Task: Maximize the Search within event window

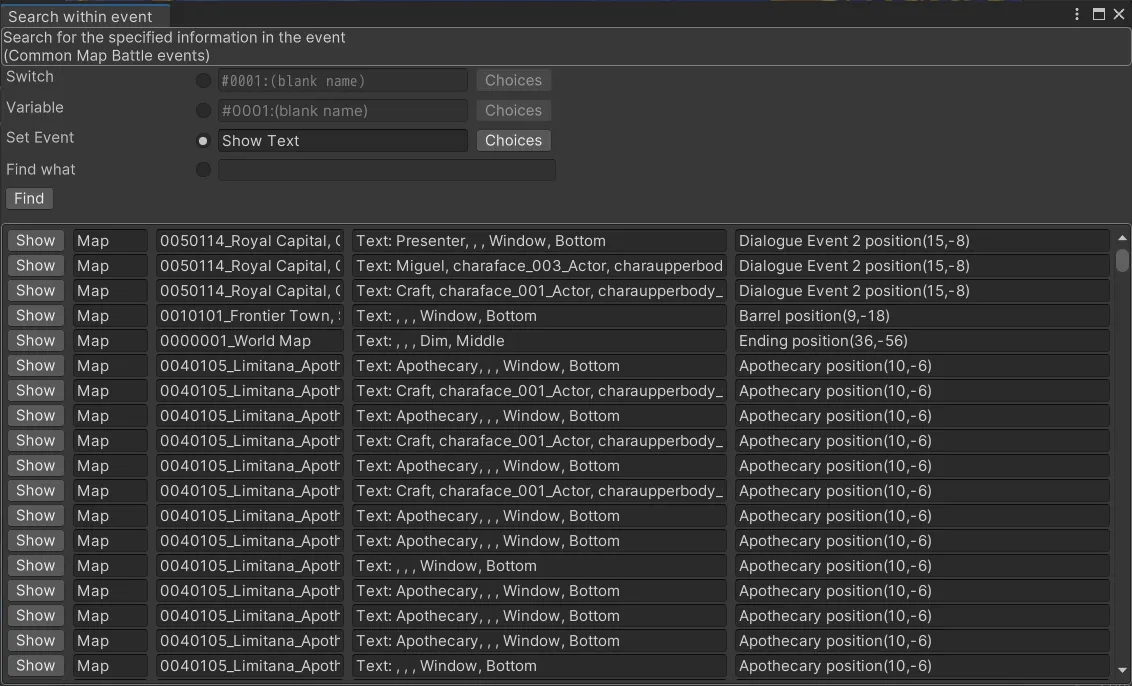Action: [x=1098, y=15]
